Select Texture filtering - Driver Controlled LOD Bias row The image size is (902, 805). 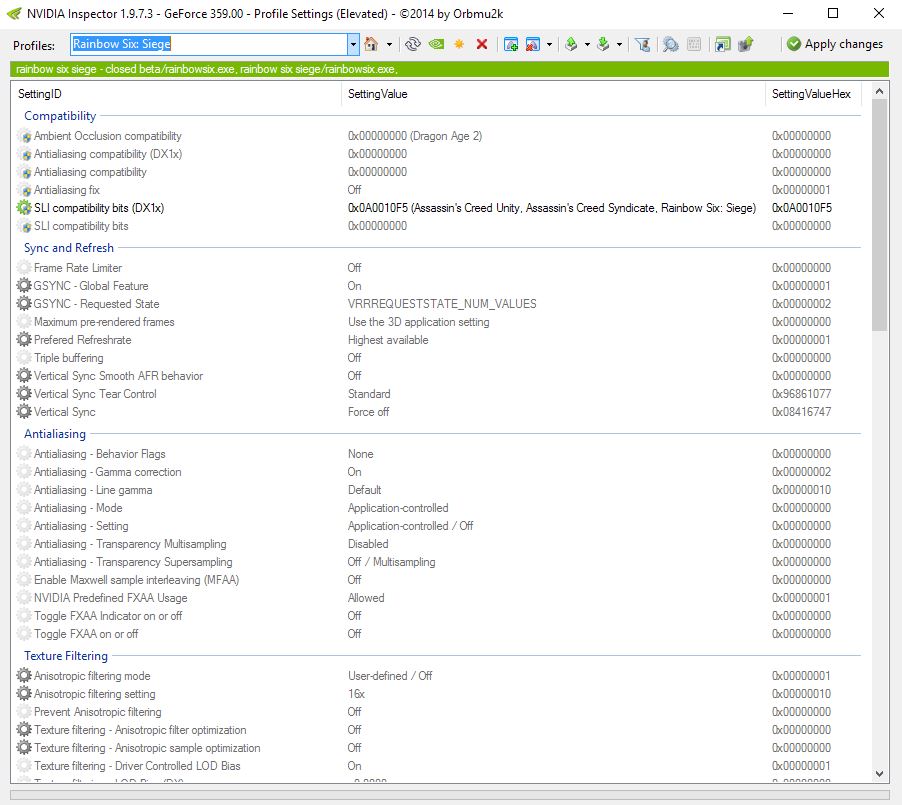click(x=438, y=766)
